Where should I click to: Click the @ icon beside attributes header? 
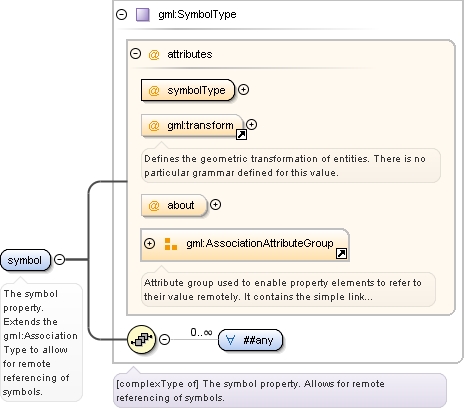coord(154,54)
